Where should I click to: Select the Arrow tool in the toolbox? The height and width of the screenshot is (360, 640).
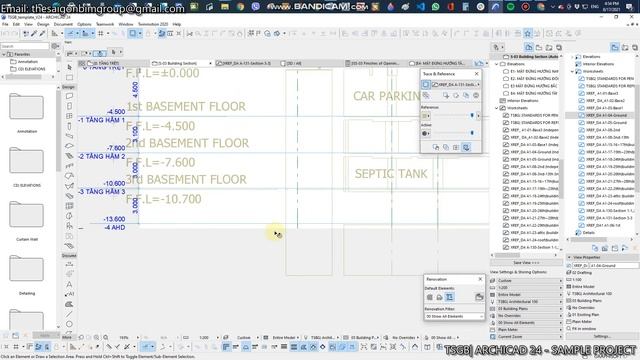click(69, 67)
